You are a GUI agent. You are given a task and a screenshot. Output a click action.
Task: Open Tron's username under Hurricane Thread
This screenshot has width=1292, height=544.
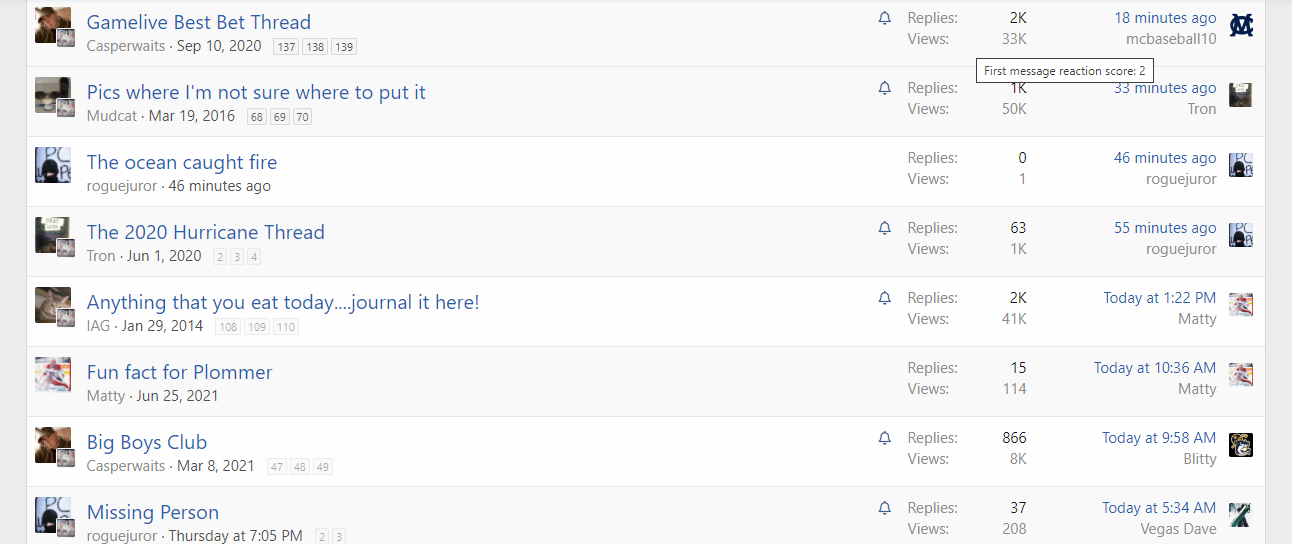click(101, 256)
